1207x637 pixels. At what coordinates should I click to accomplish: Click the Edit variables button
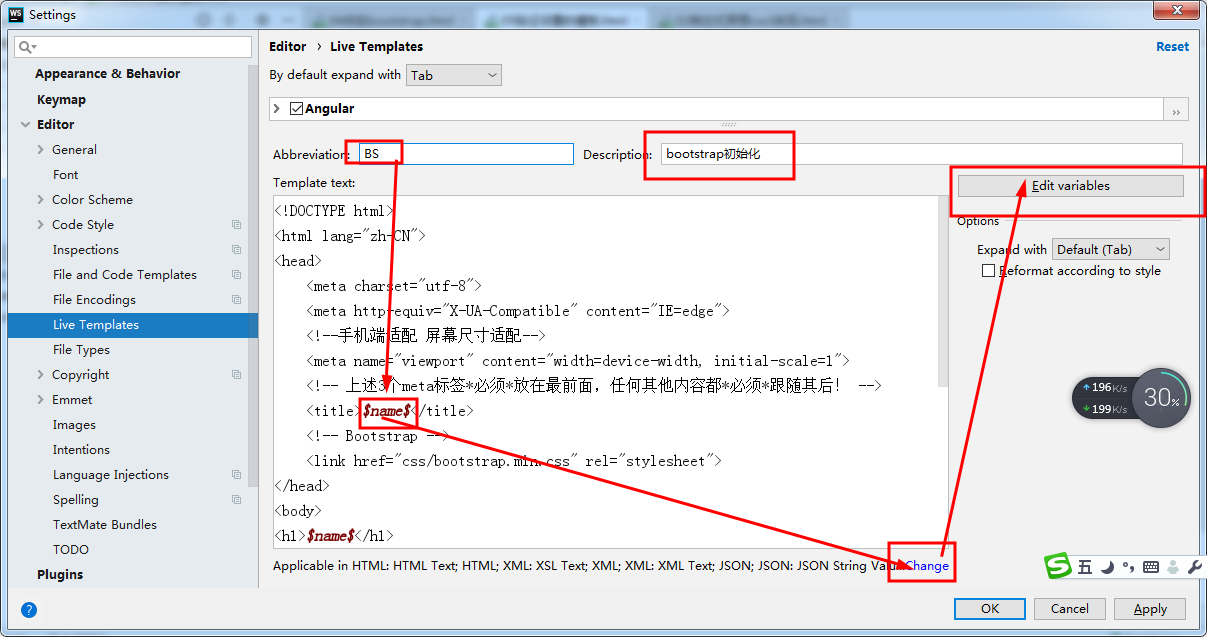point(1070,186)
